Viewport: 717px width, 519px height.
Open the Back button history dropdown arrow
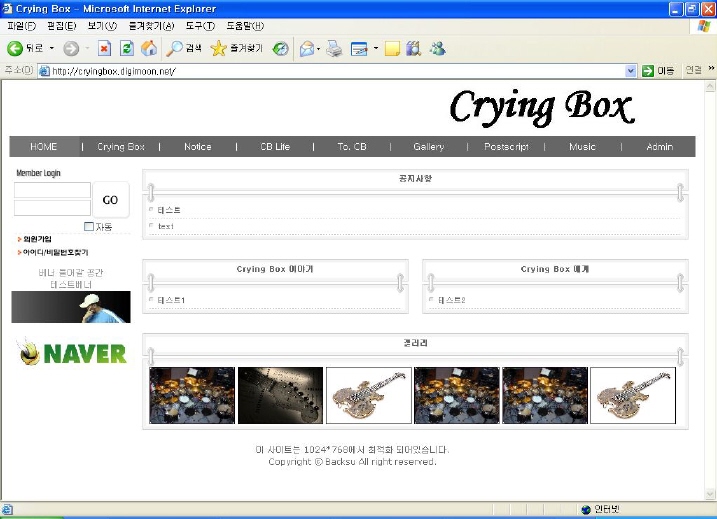tap(52, 48)
